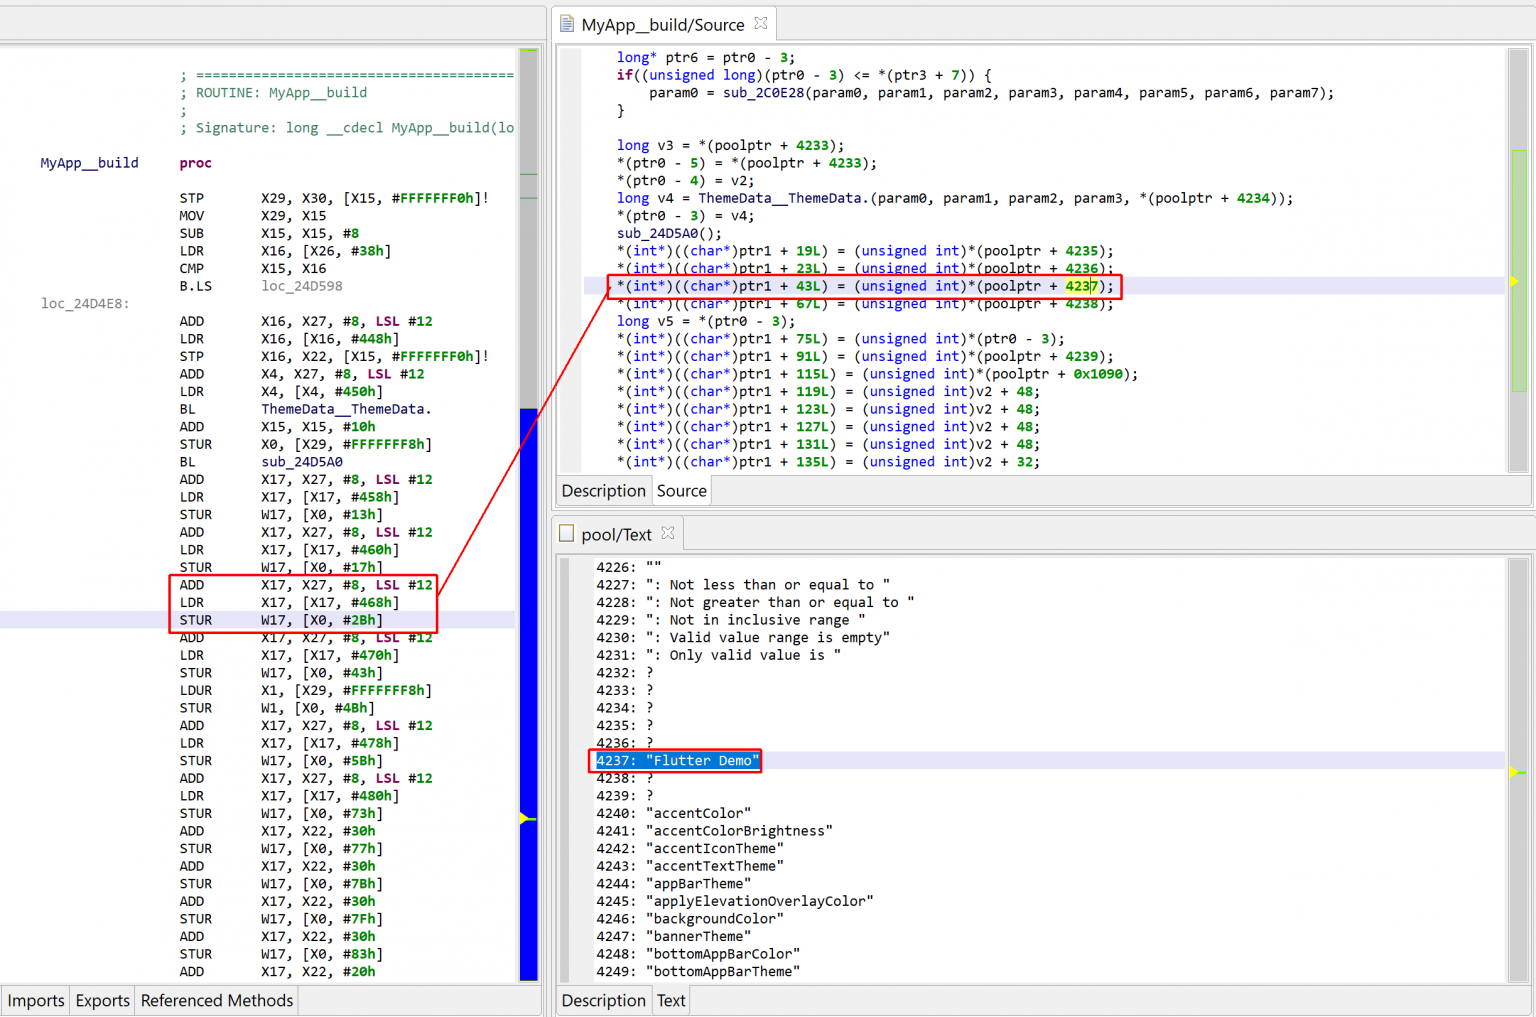Select the Text tab in the pool panel
Screen dimensions: 1536x1017
670,999
